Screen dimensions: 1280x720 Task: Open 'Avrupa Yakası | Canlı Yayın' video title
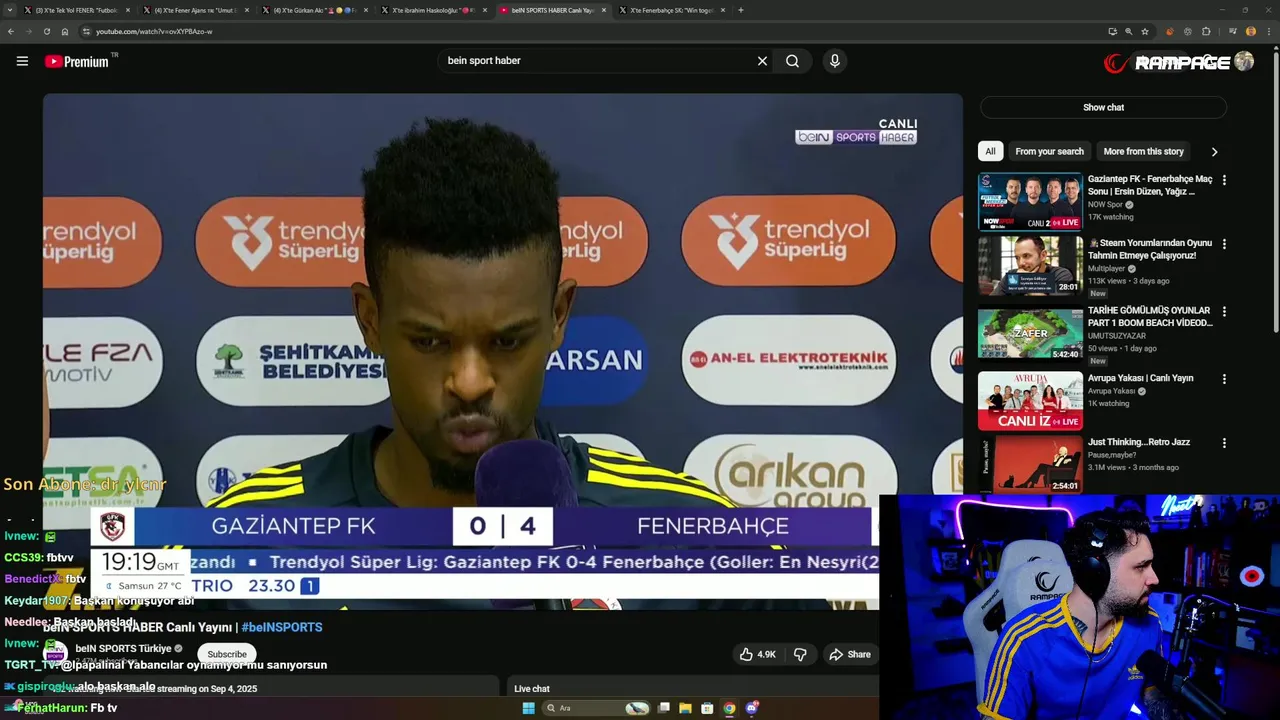pyautogui.click(x=1140, y=379)
